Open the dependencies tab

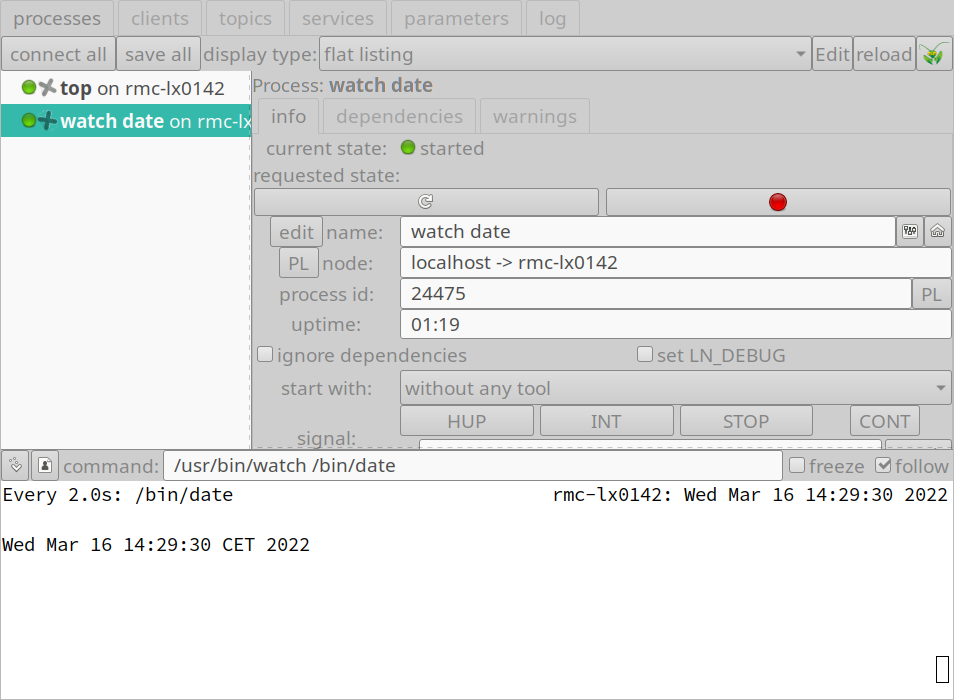[x=399, y=116]
